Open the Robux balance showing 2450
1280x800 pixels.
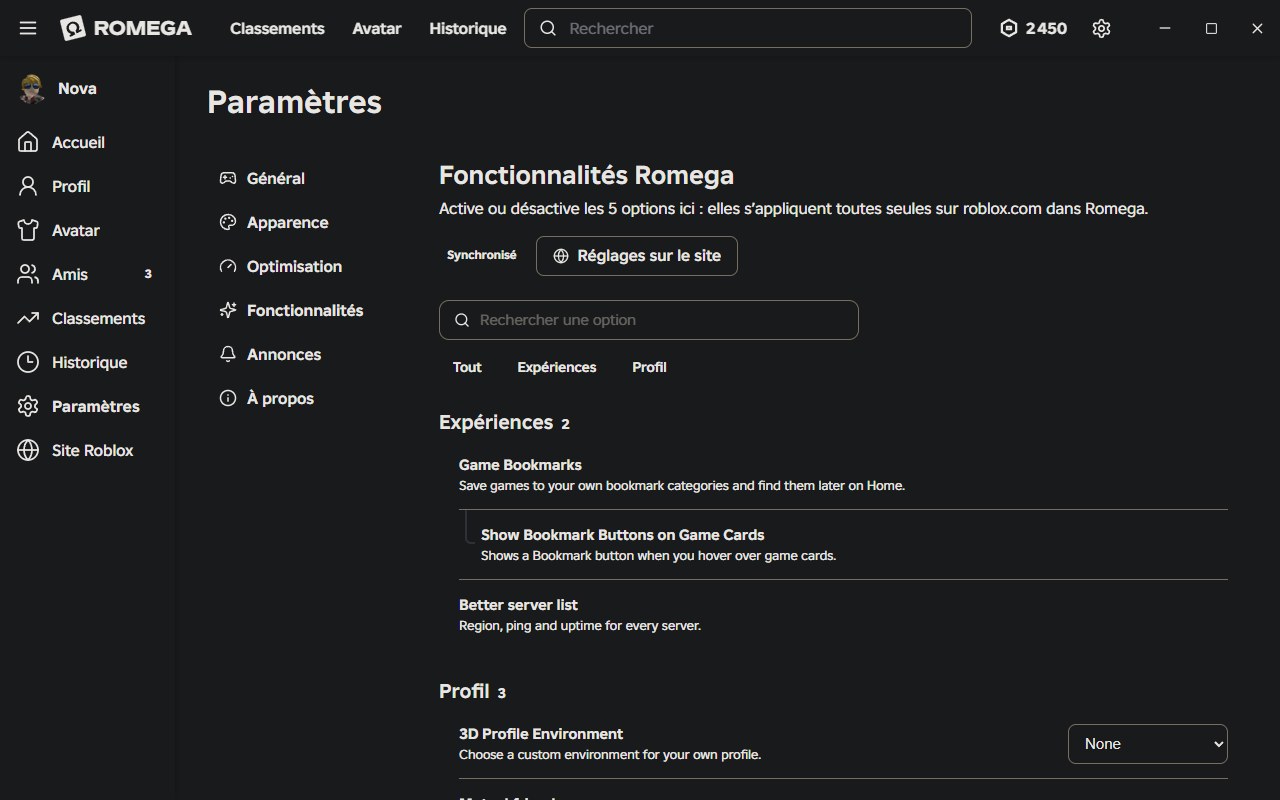click(x=1033, y=28)
